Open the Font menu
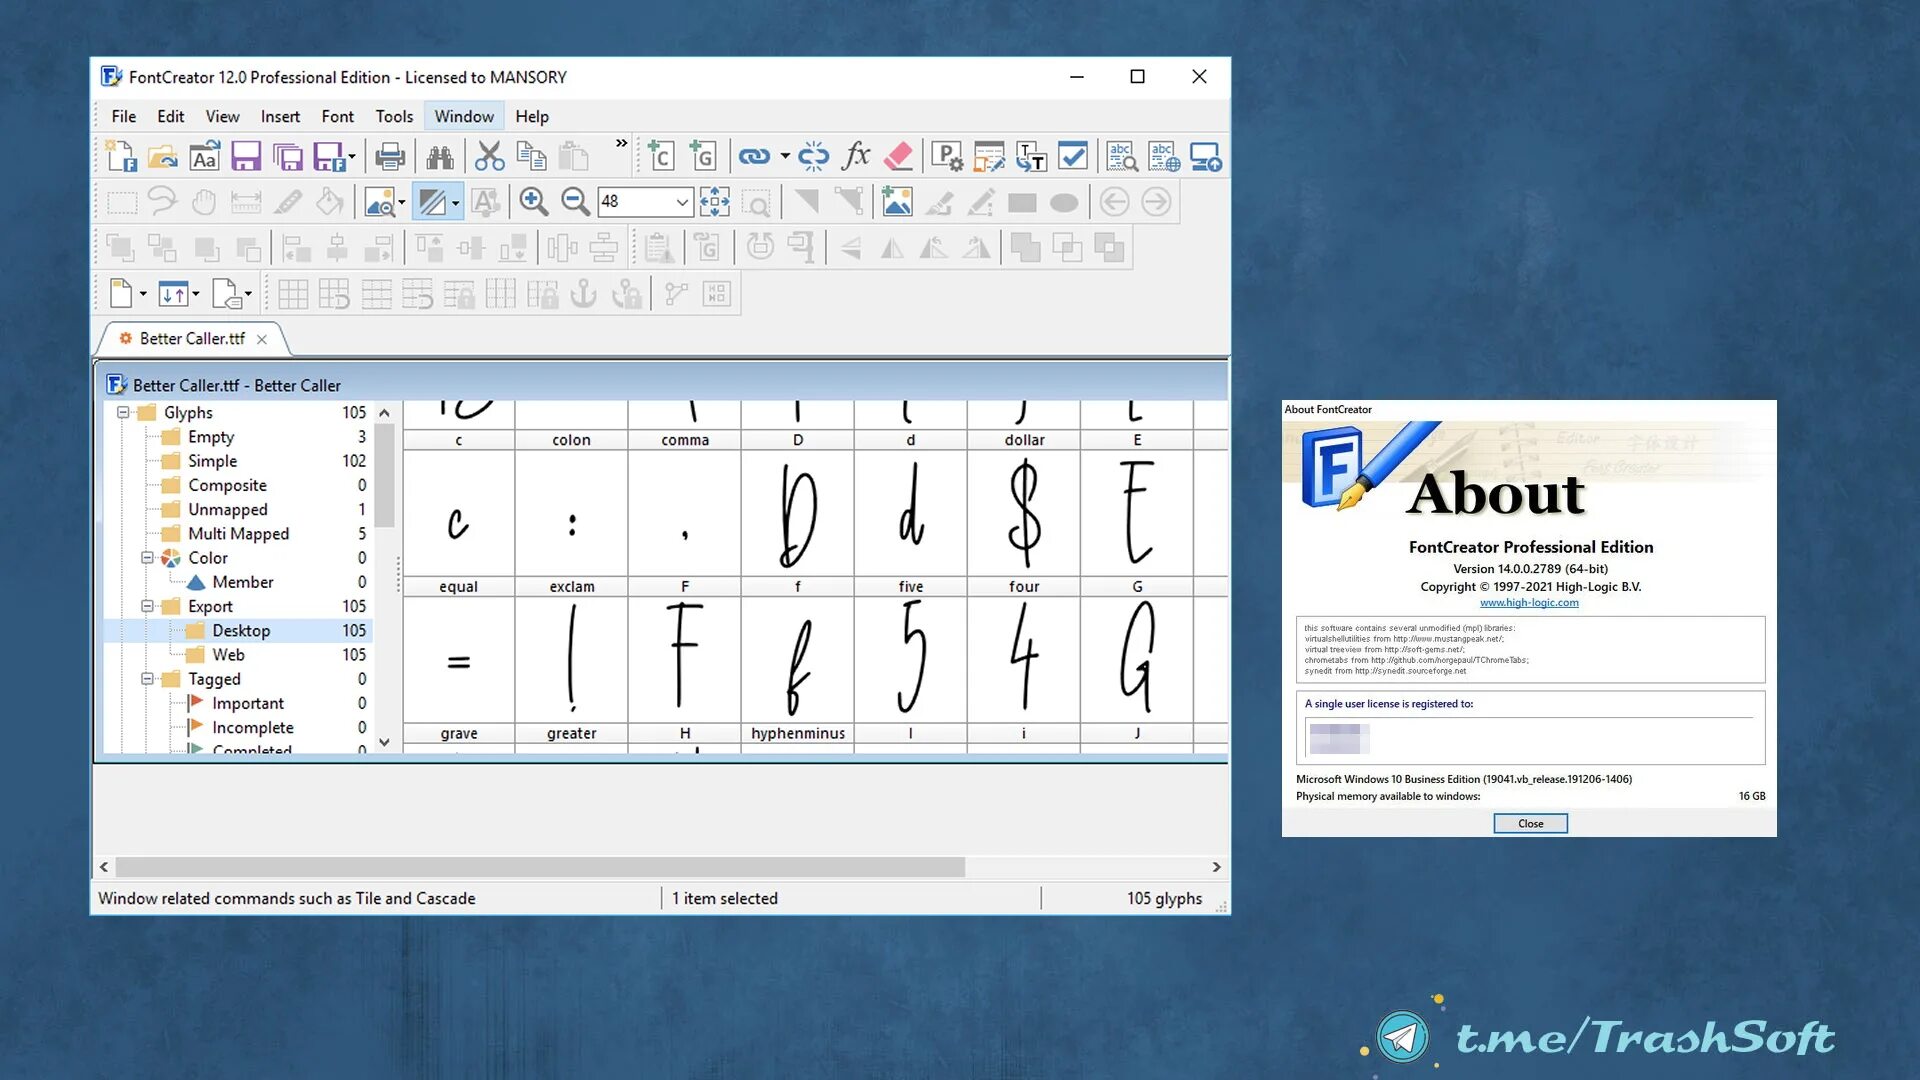The height and width of the screenshot is (1080, 1920). coord(338,116)
